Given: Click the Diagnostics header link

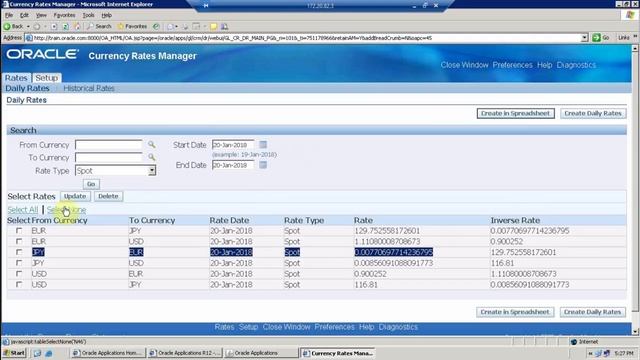Looking at the screenshot, I should tap(576, 65).
